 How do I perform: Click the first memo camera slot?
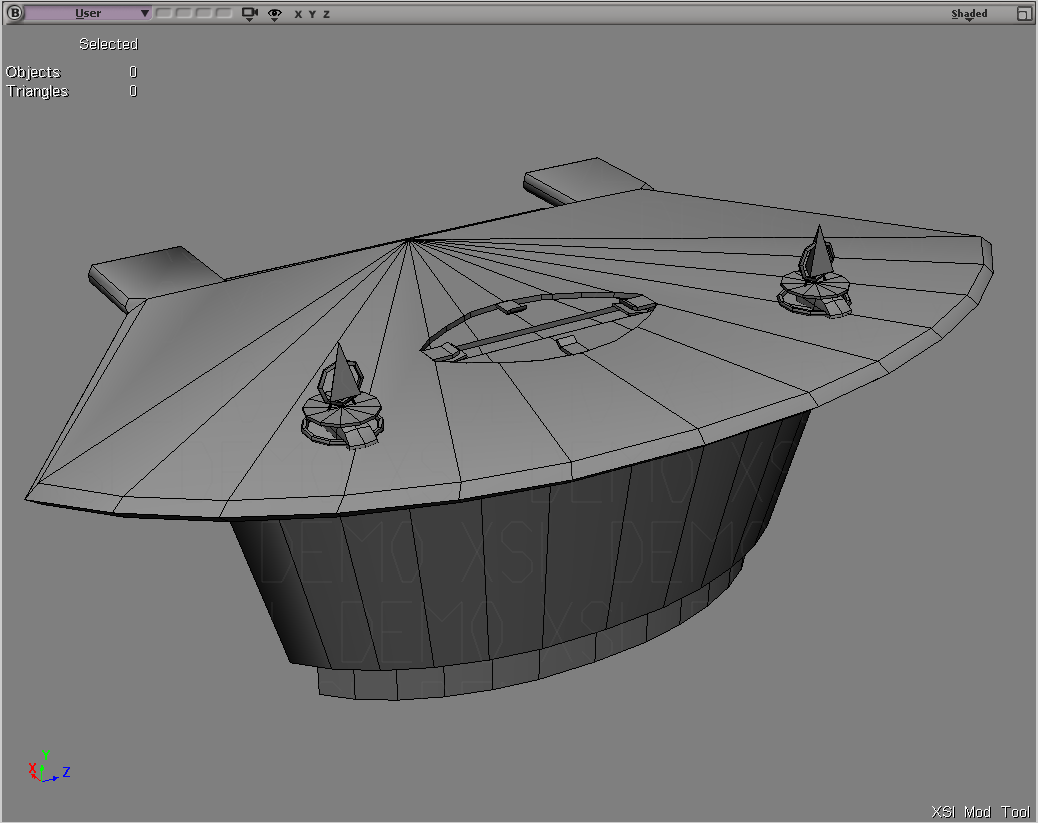[x=164, y=13]
